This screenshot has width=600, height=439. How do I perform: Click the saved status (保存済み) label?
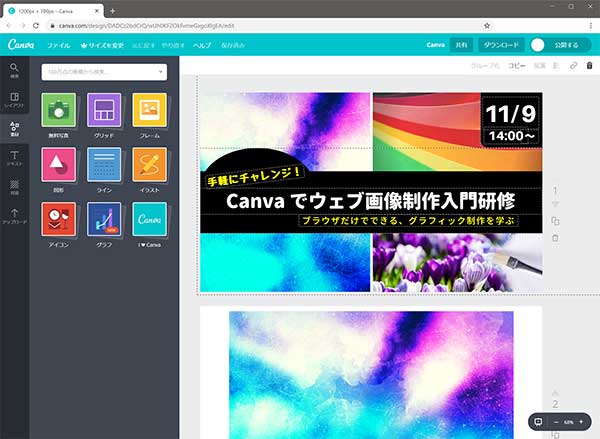point(233,45)
